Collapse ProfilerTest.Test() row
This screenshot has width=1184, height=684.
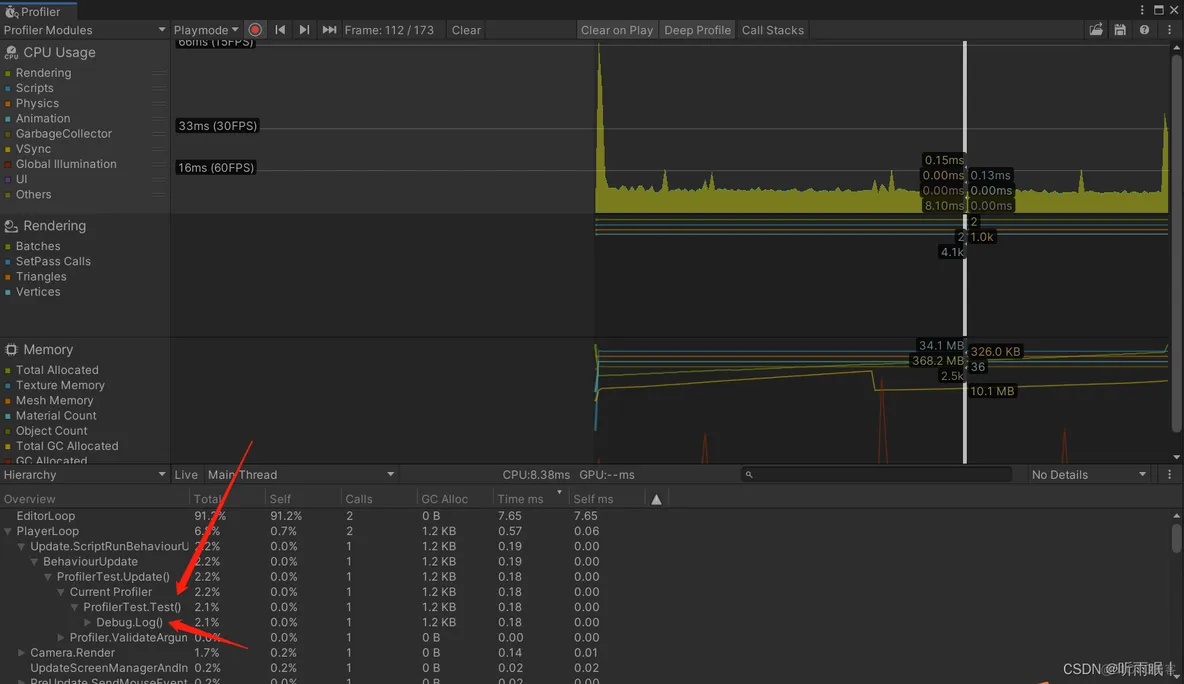[74, 607]
